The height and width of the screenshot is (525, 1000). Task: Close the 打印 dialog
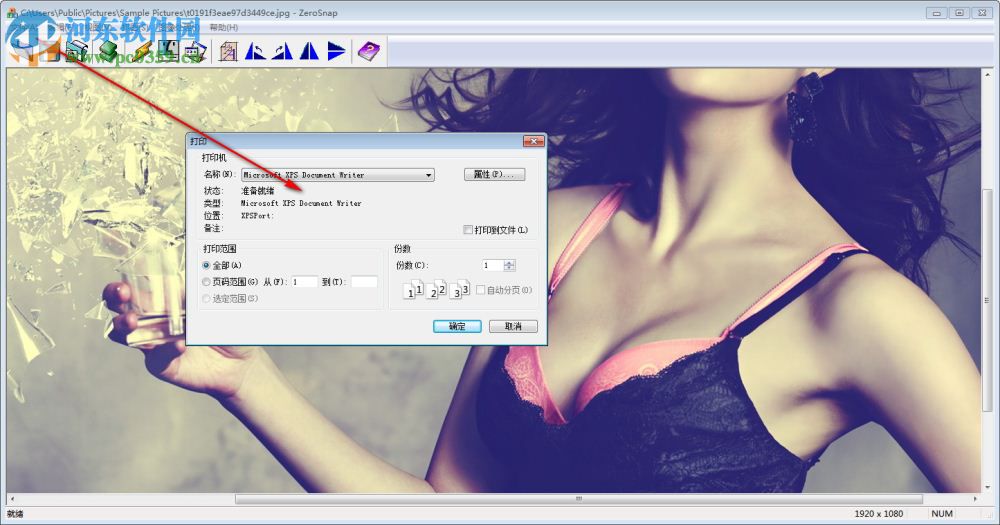(x=533, y=141)
